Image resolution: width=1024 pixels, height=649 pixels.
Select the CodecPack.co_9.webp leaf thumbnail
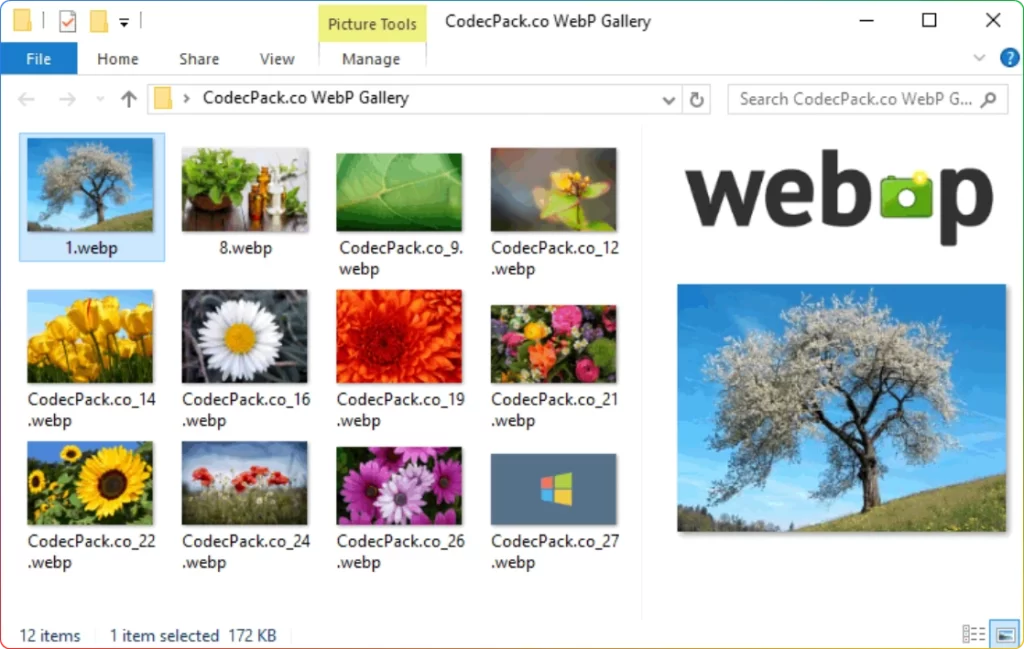399,192
